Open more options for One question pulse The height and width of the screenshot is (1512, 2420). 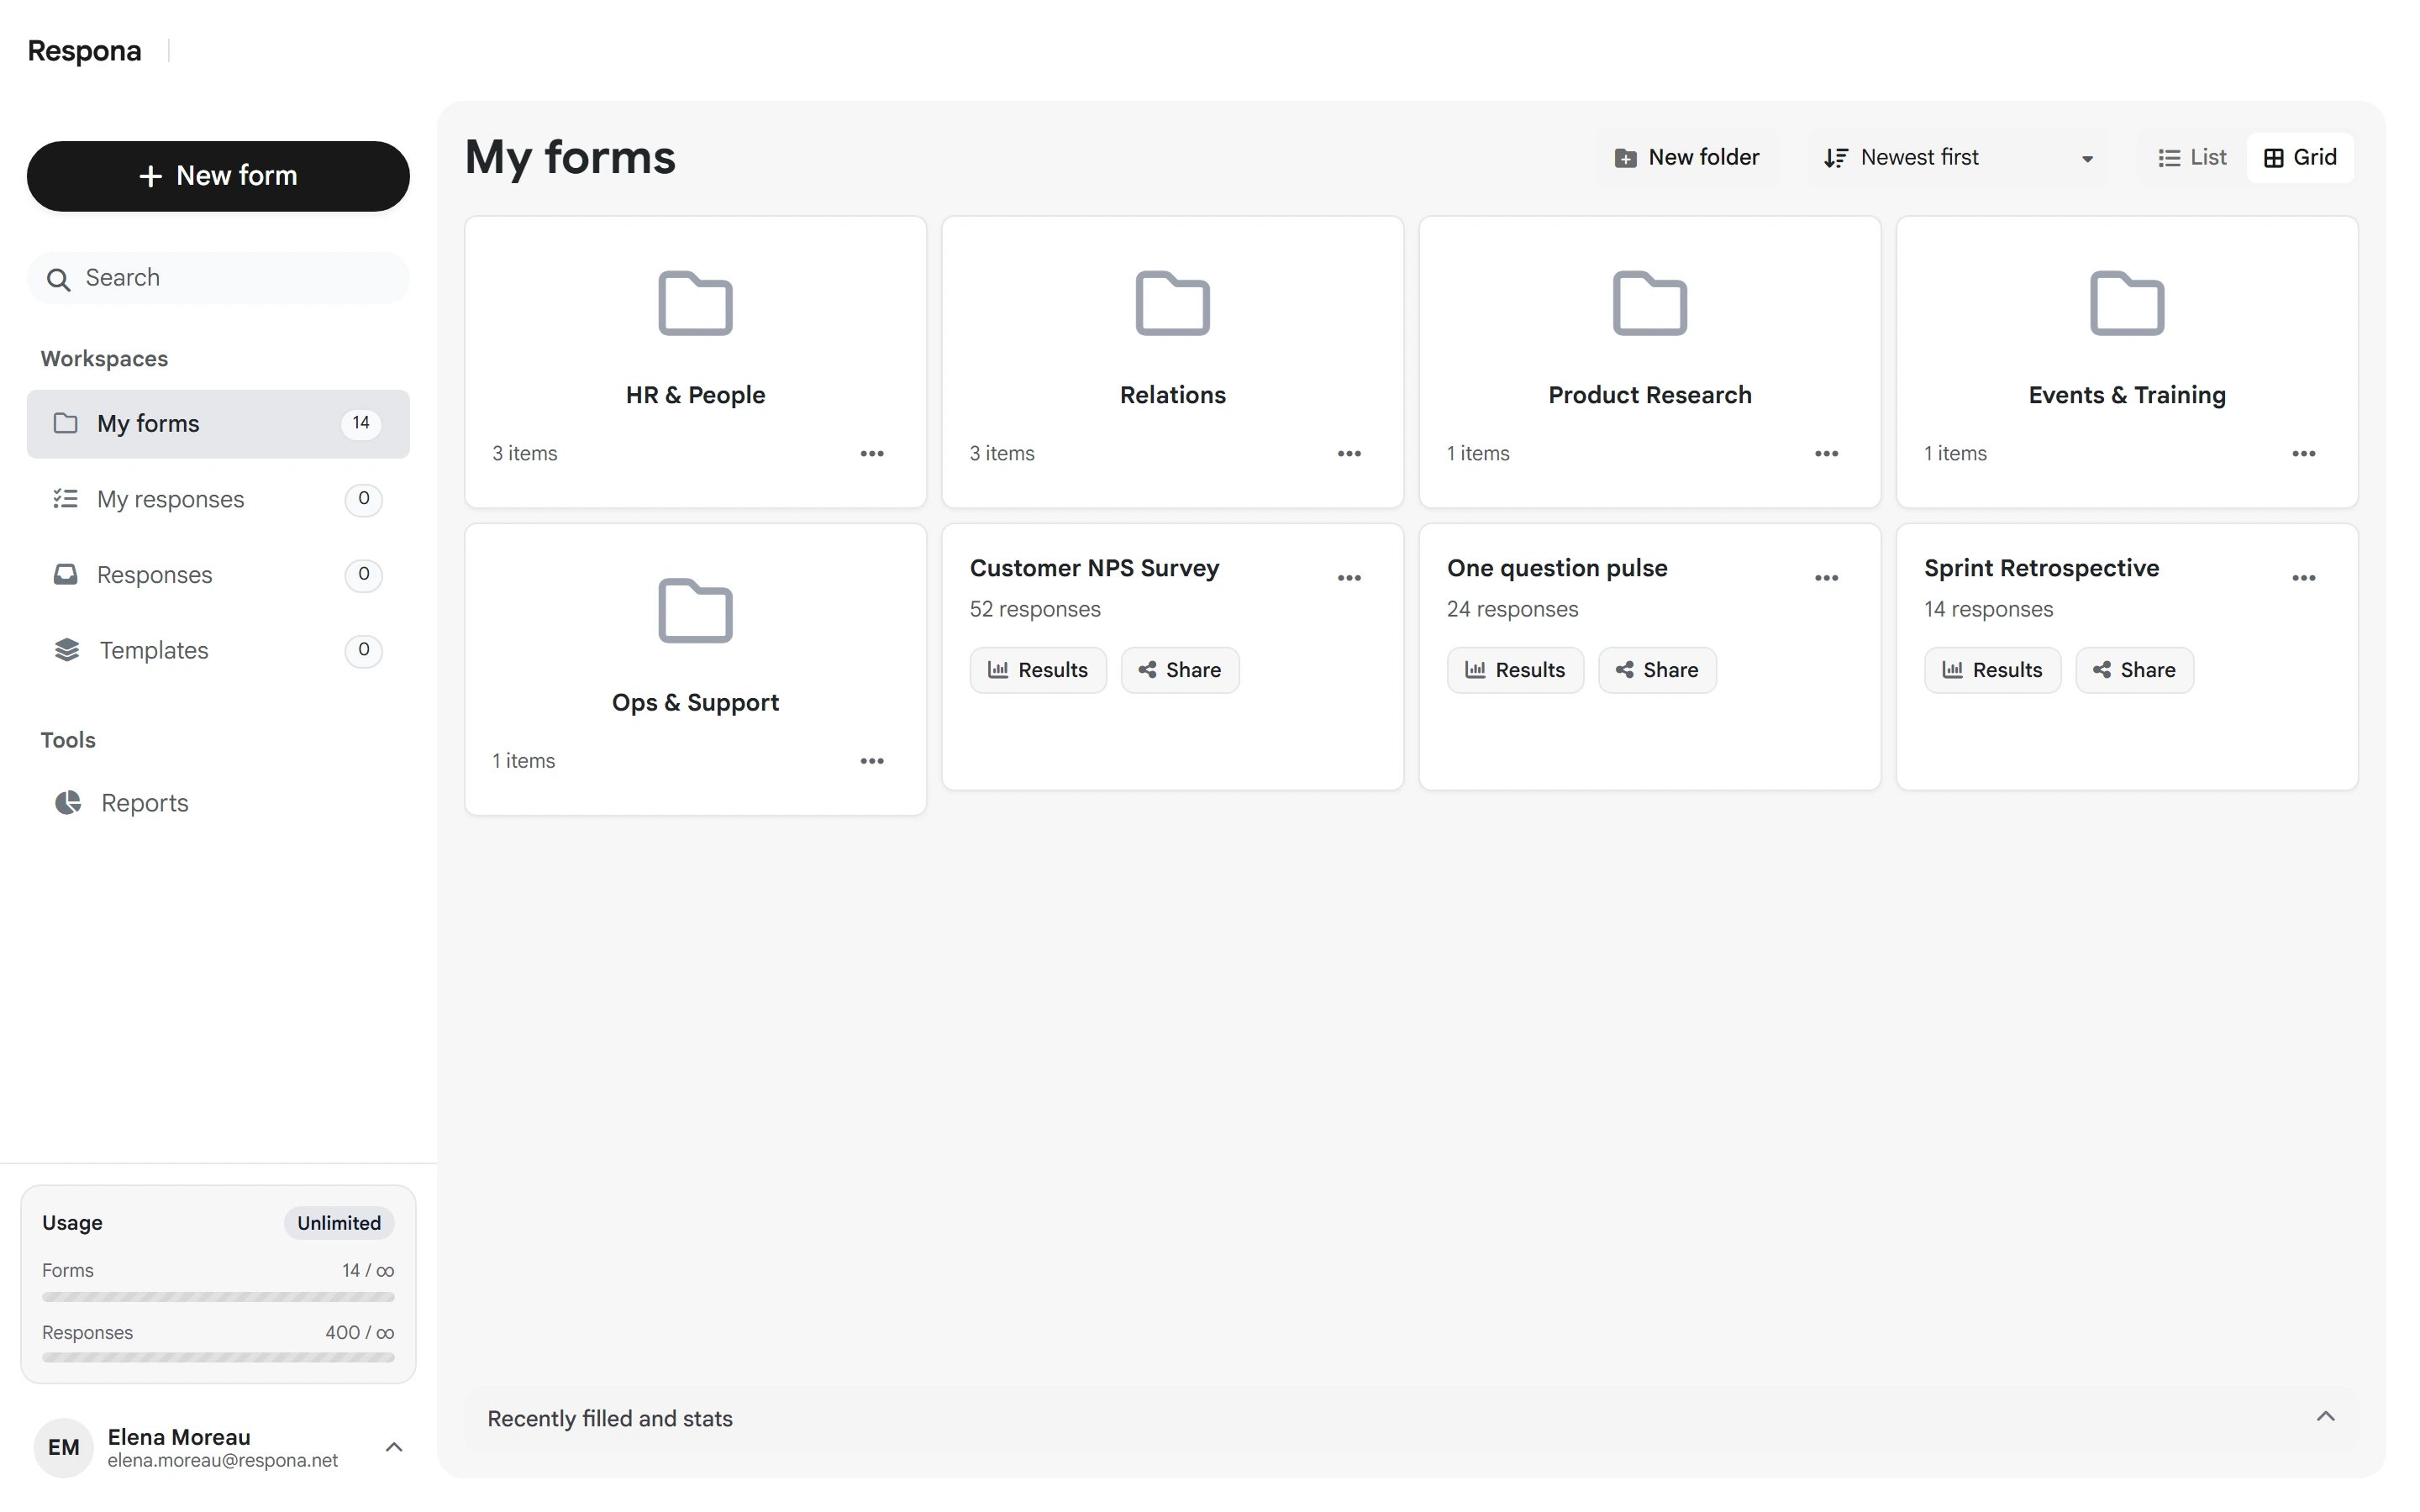(1826, 578)
